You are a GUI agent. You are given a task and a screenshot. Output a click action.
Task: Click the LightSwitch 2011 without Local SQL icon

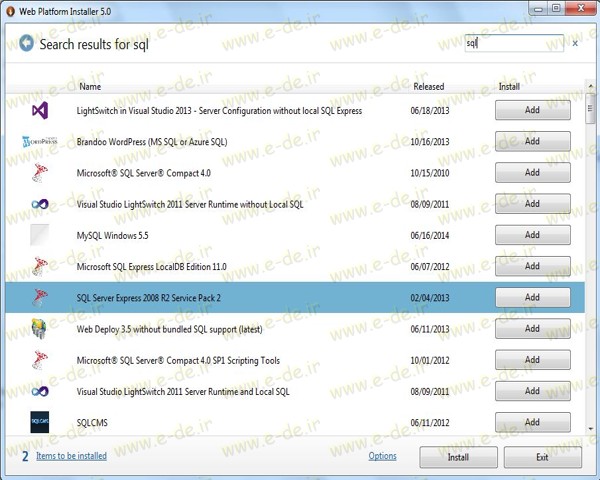point(40,204)
